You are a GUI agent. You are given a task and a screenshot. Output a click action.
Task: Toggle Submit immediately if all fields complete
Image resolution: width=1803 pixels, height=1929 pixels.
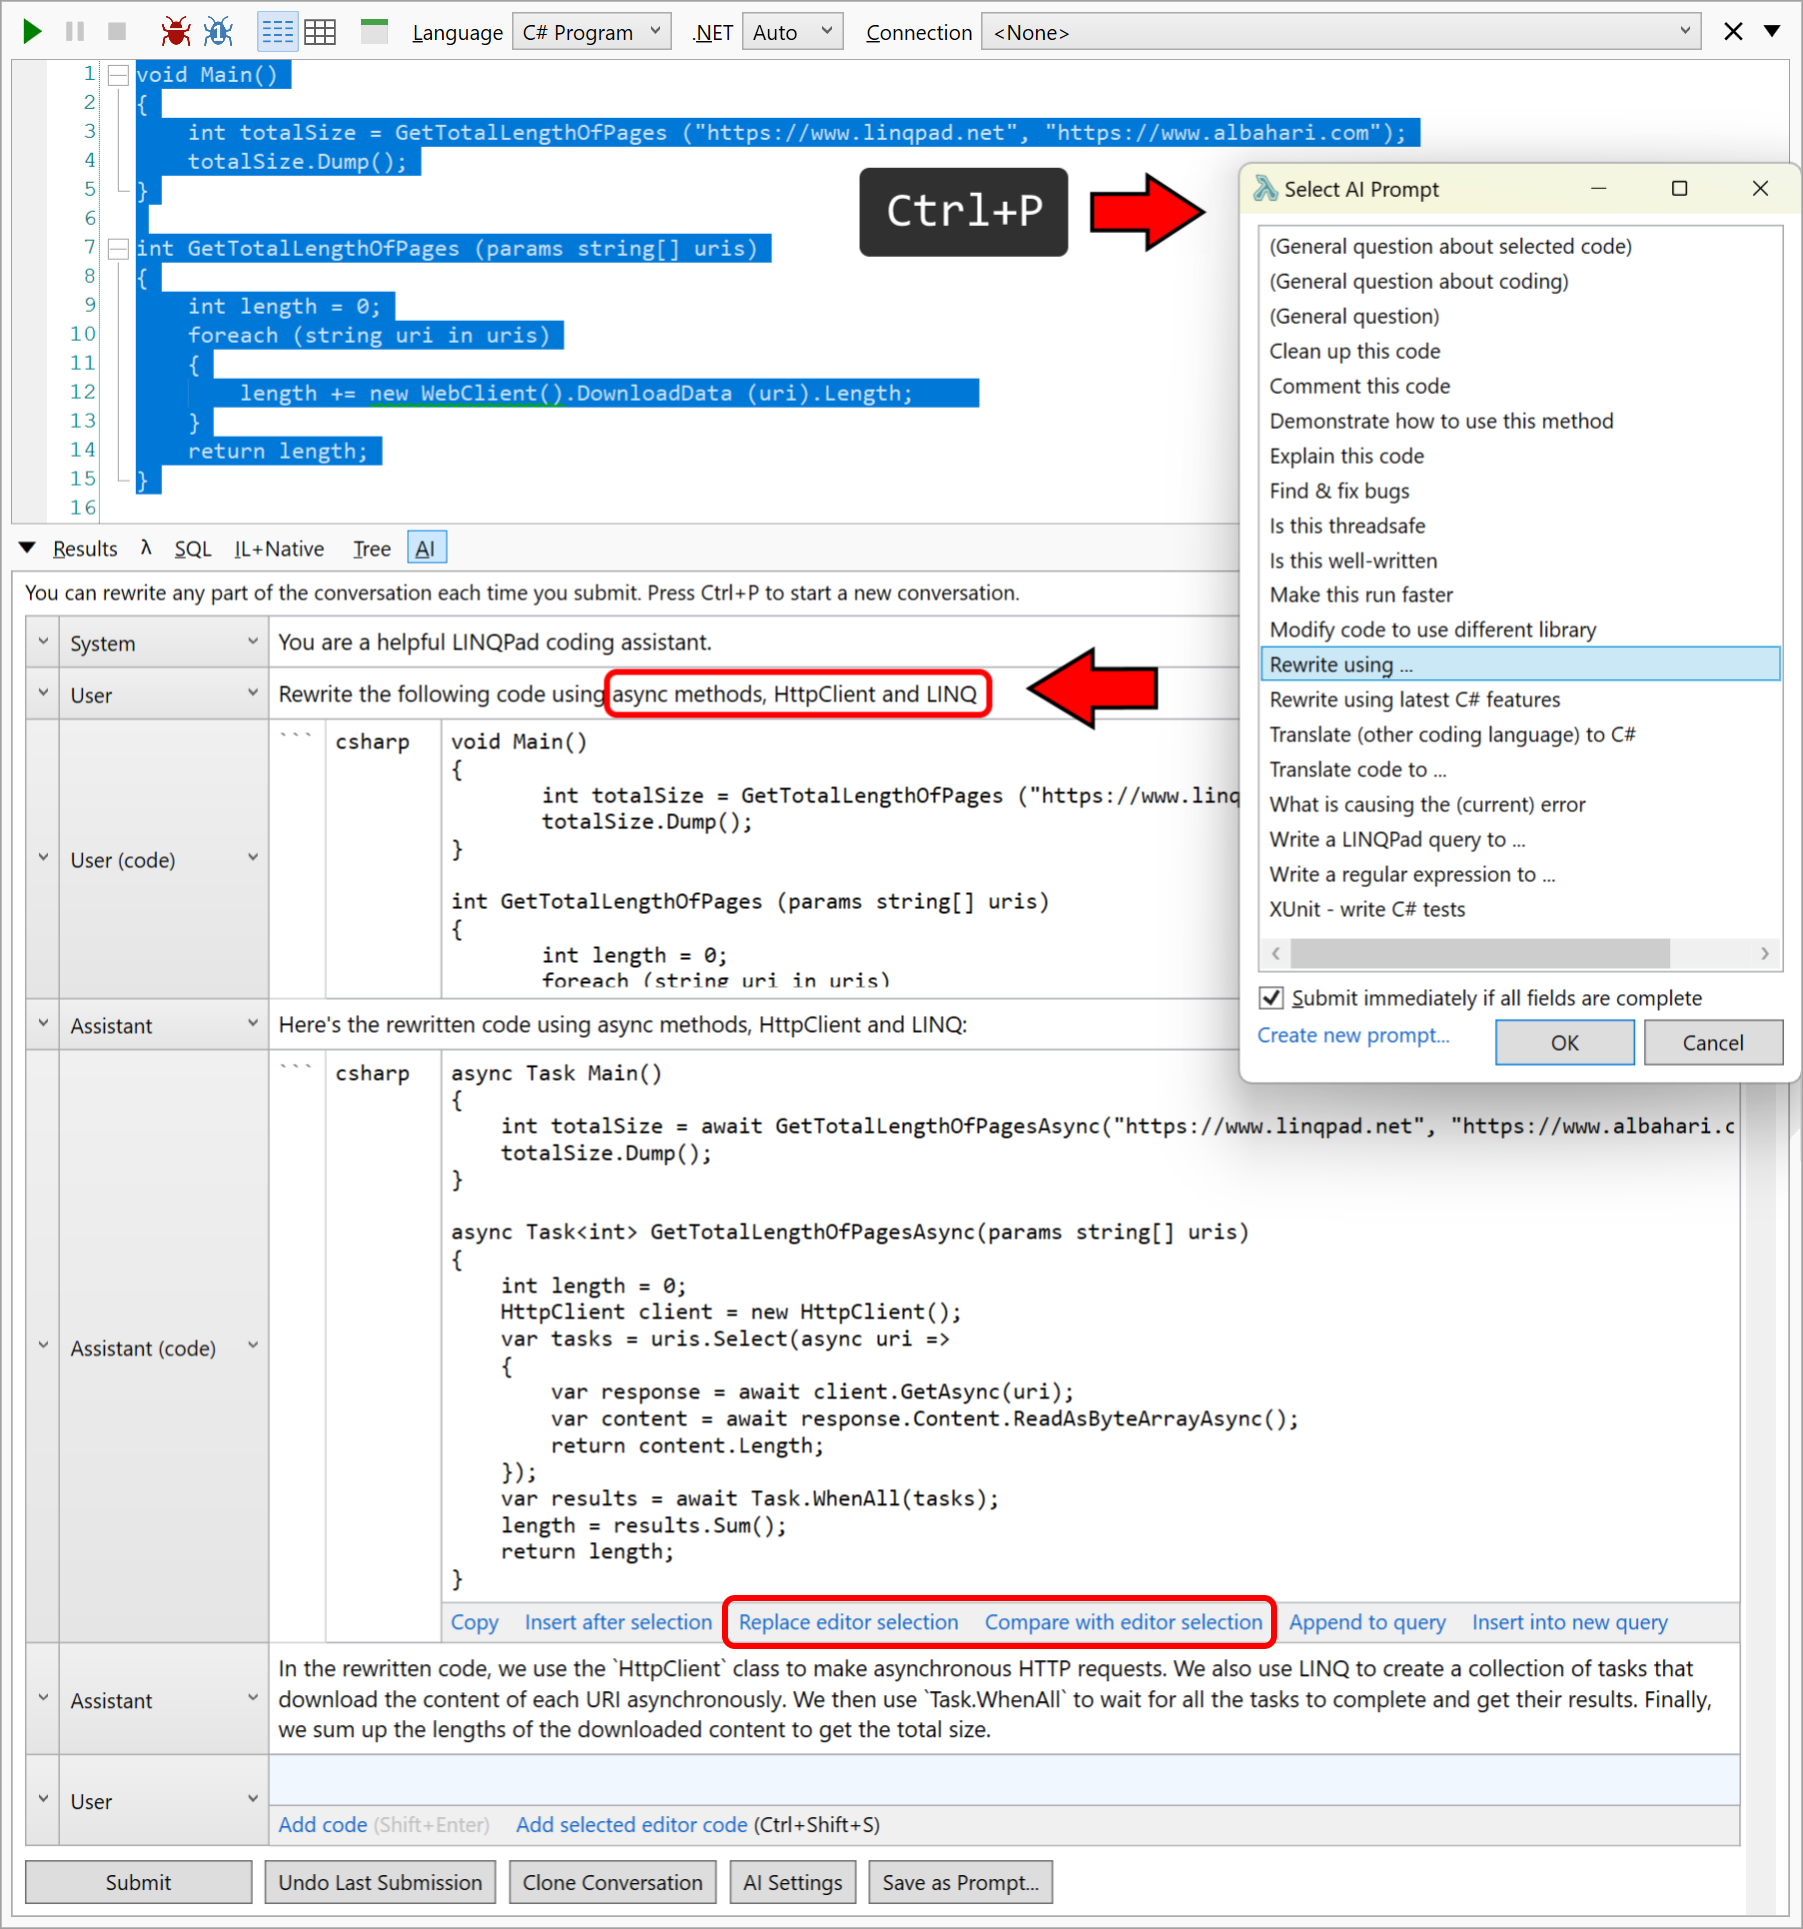(1271, 998)
